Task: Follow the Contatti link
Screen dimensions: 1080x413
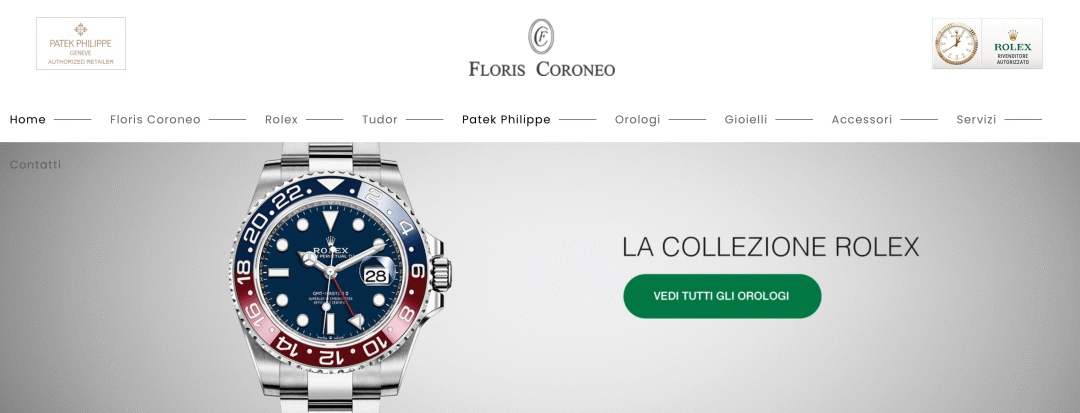Action: 35,165
